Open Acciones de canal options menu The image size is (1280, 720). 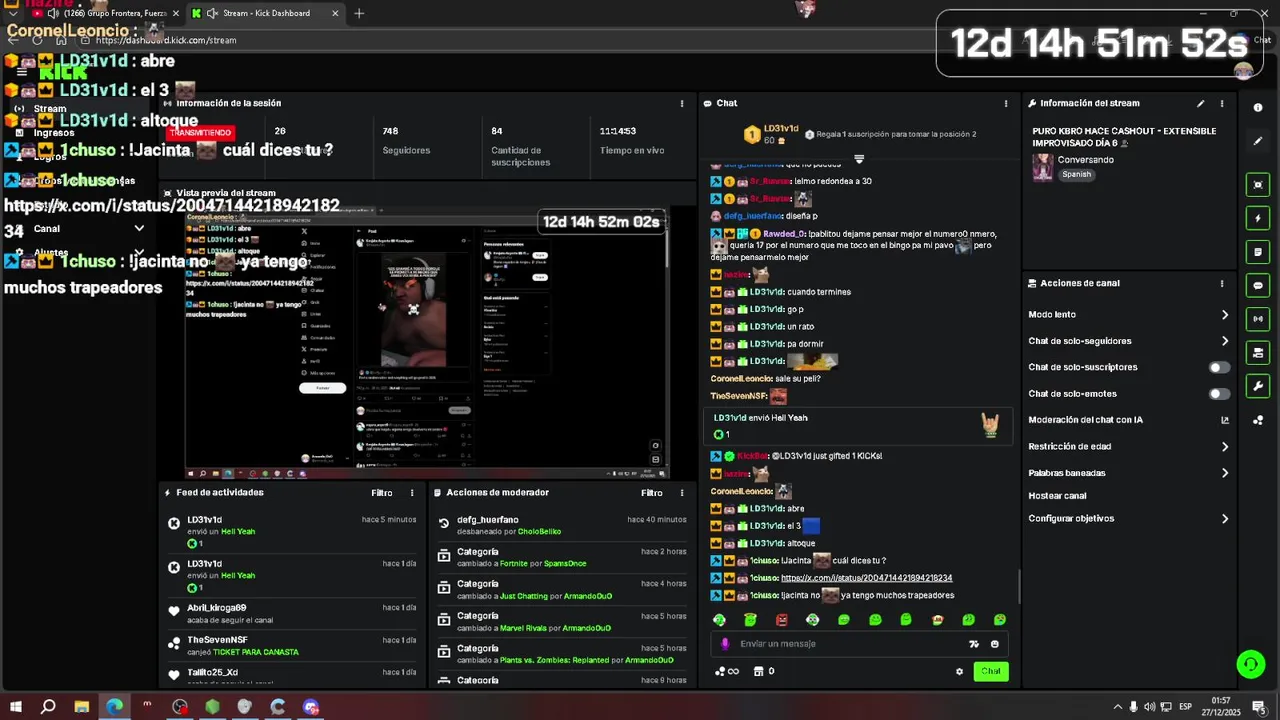point(1221,283)
